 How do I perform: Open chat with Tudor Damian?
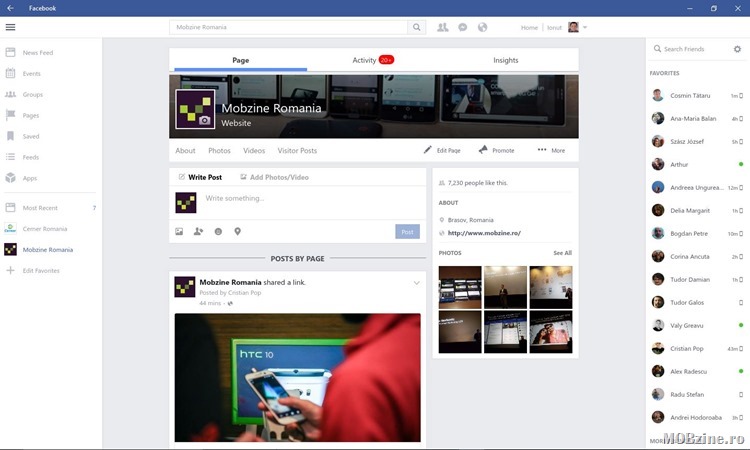[697, 279]
